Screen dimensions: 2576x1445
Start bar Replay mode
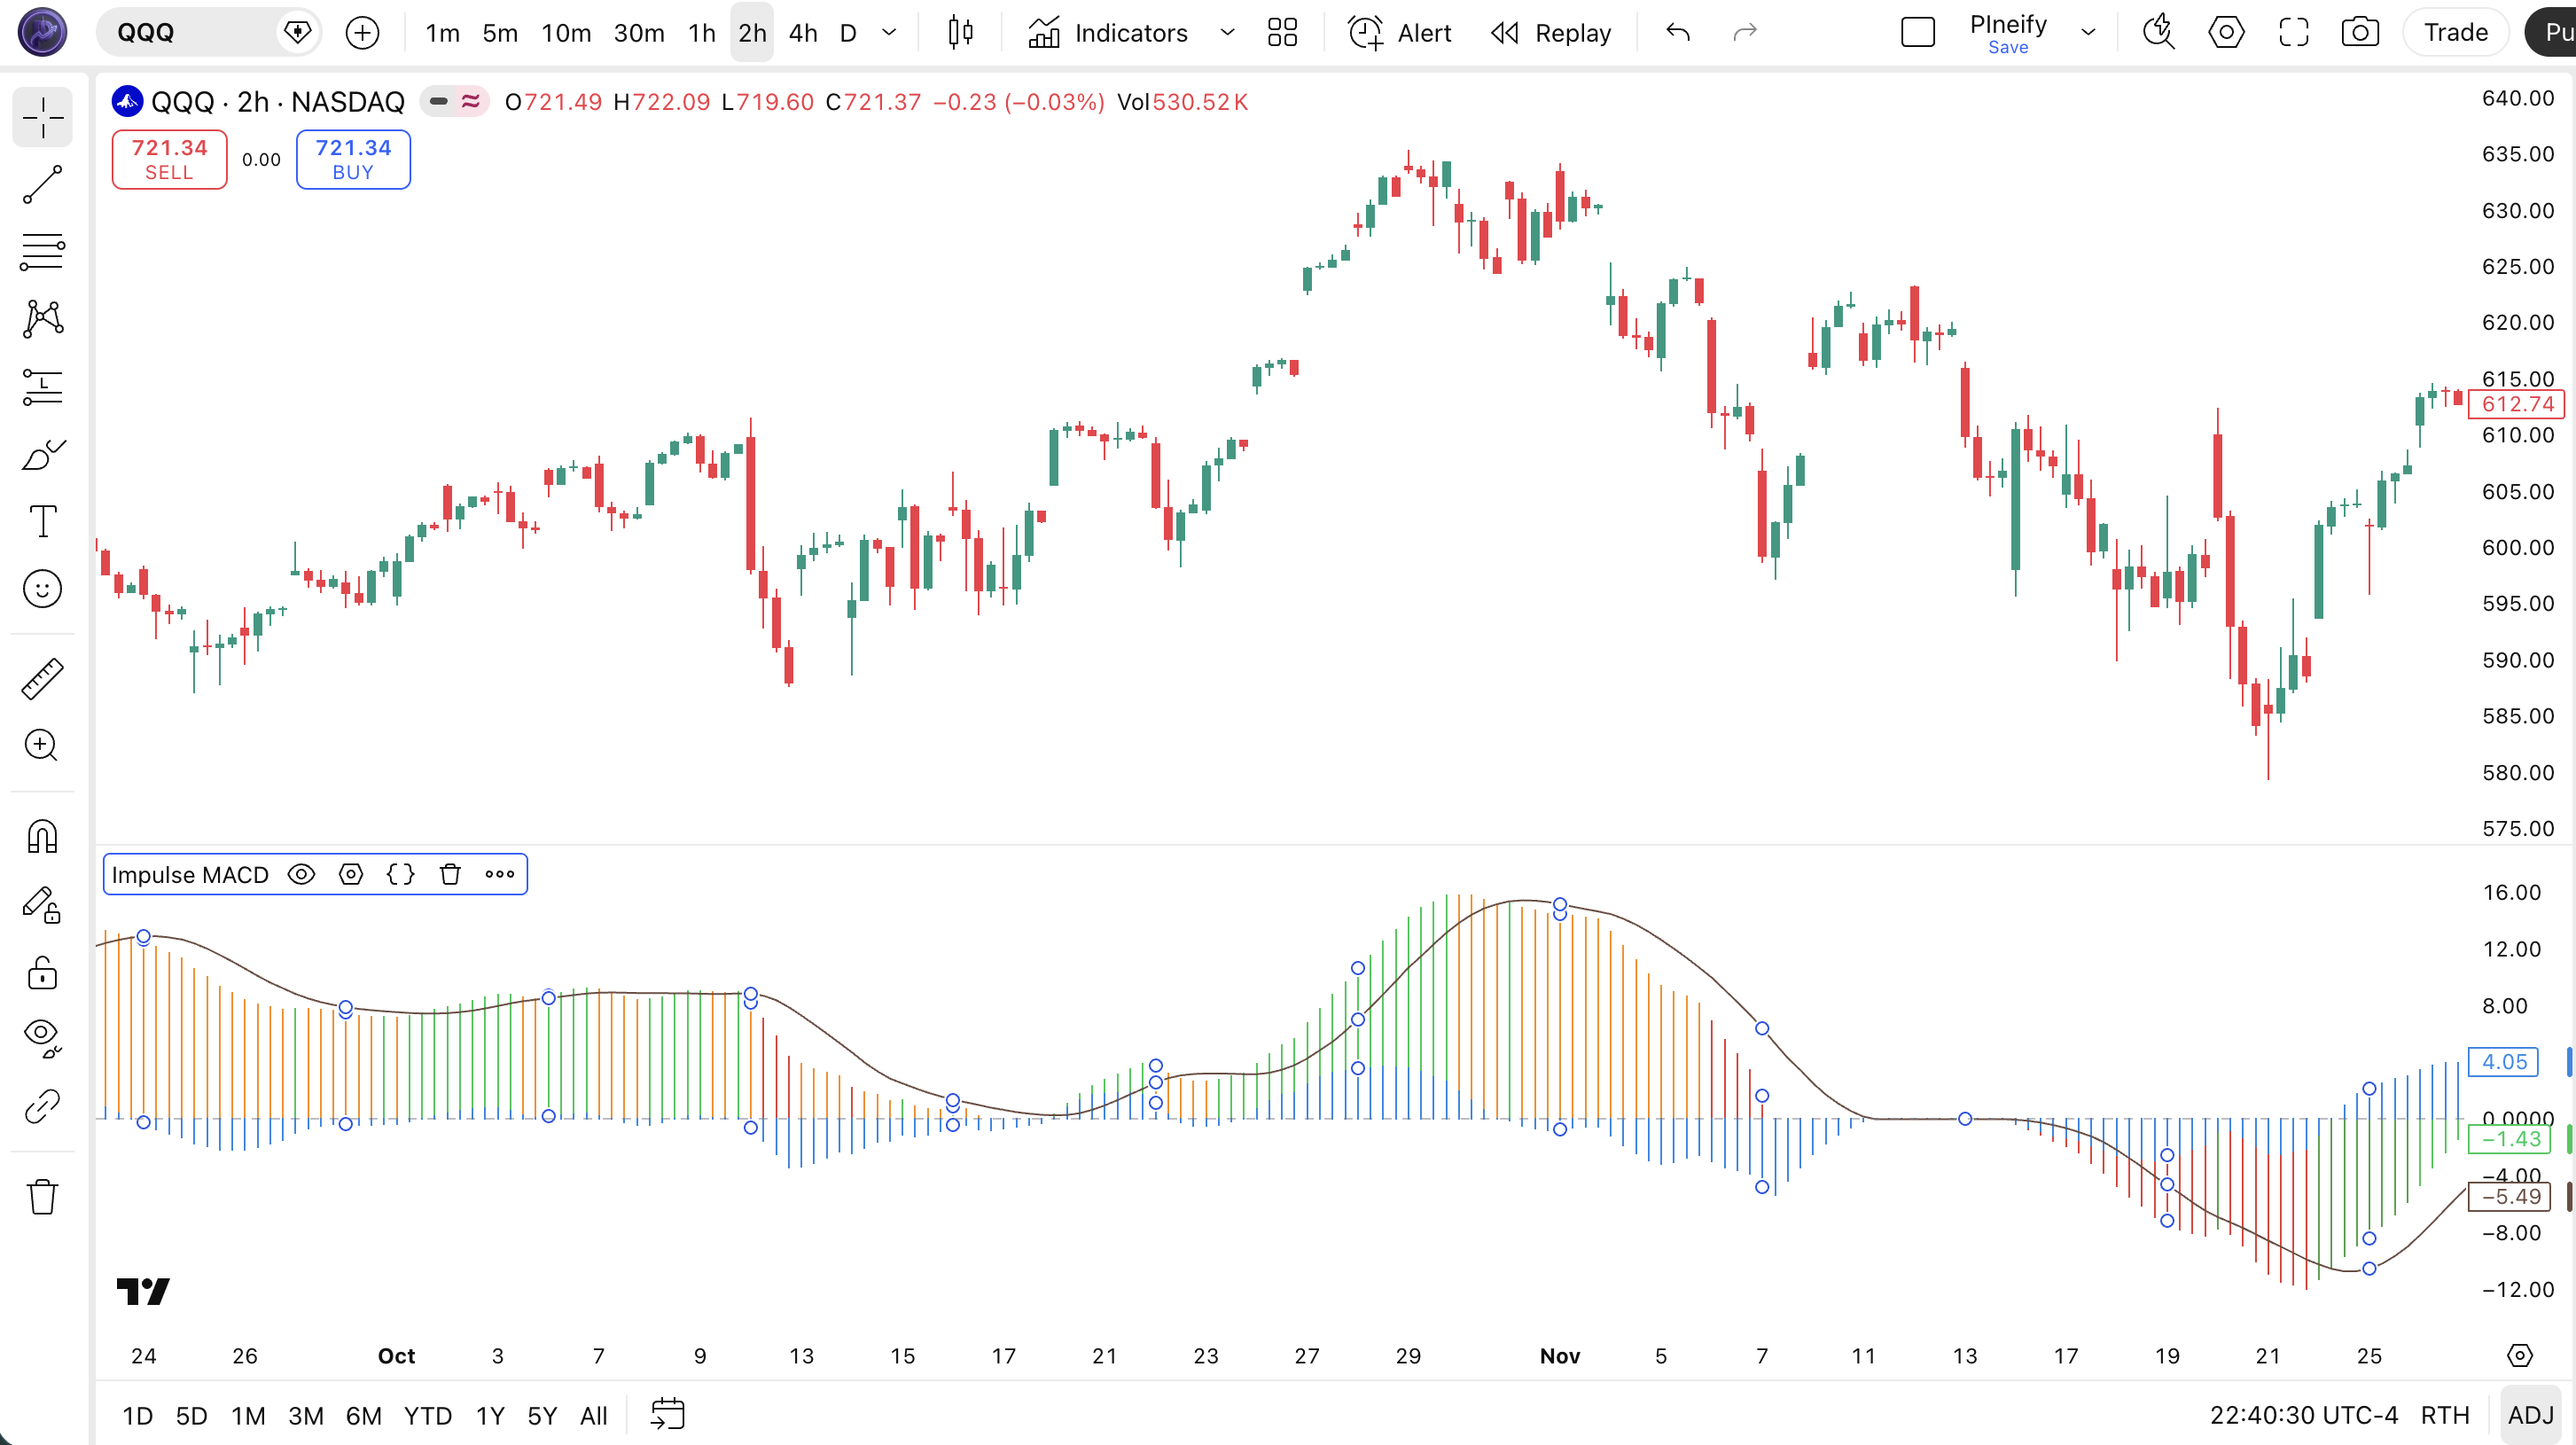[1551, 33]
